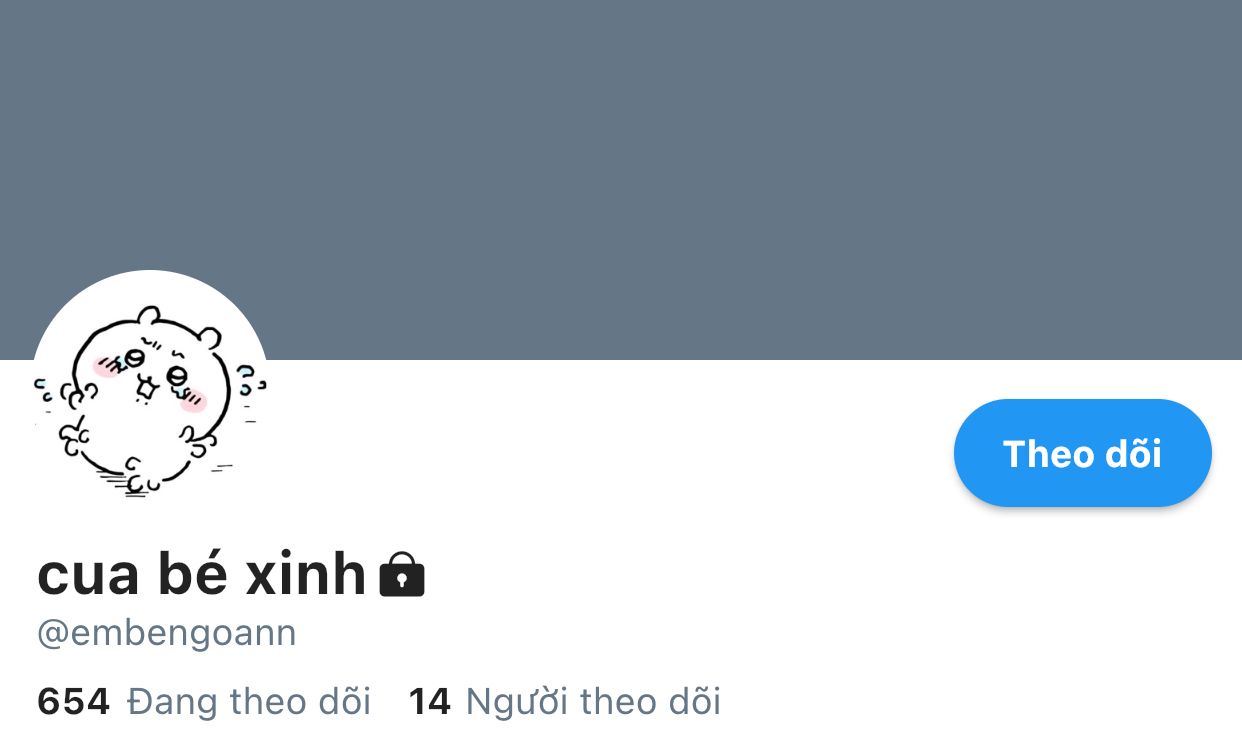1242x753 pixels.
Task: Click the 654 following count
Action: click(x=73, y=702)
